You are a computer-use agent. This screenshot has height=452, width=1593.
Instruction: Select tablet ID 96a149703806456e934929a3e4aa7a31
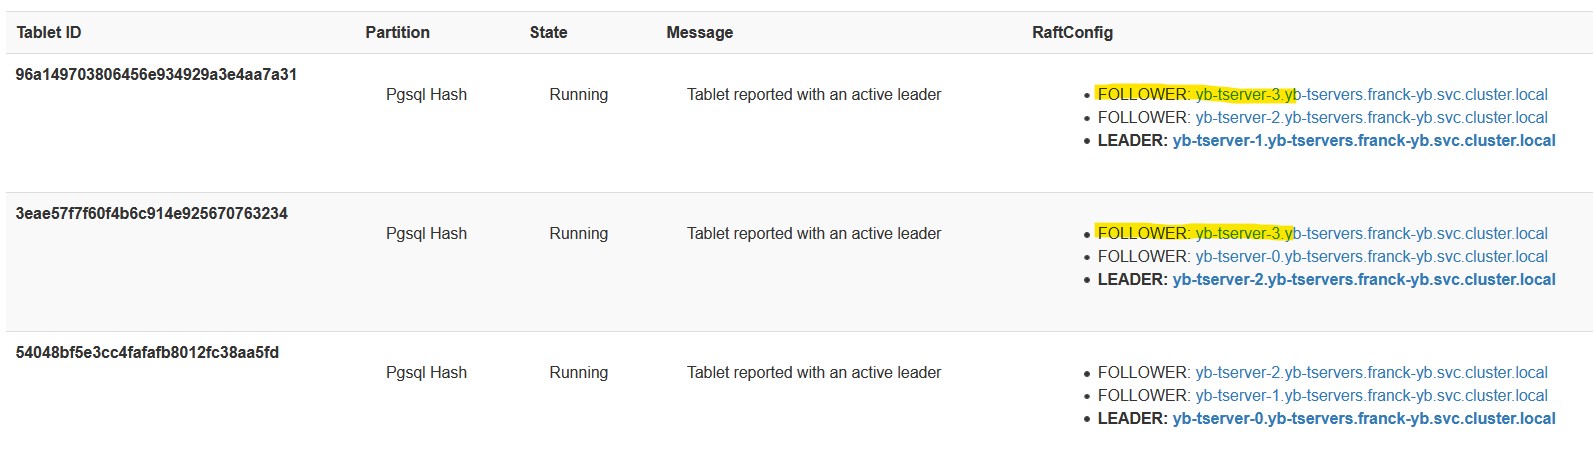tap(156, 74)
